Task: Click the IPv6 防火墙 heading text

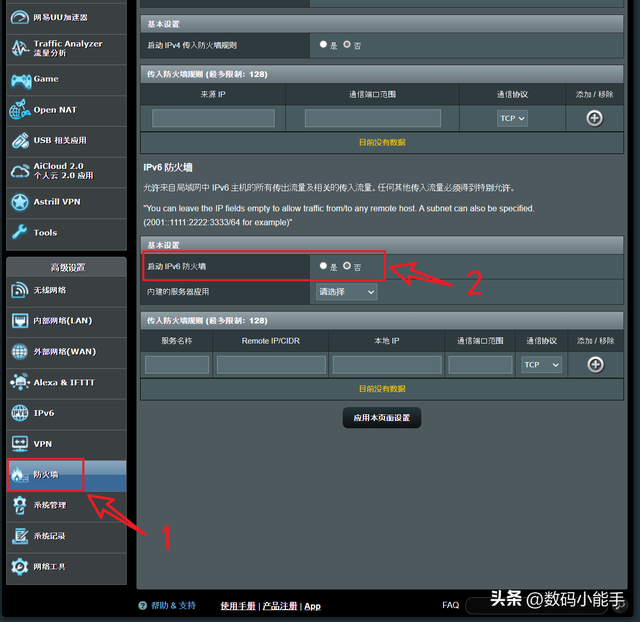Action: (x=168, y=167)
